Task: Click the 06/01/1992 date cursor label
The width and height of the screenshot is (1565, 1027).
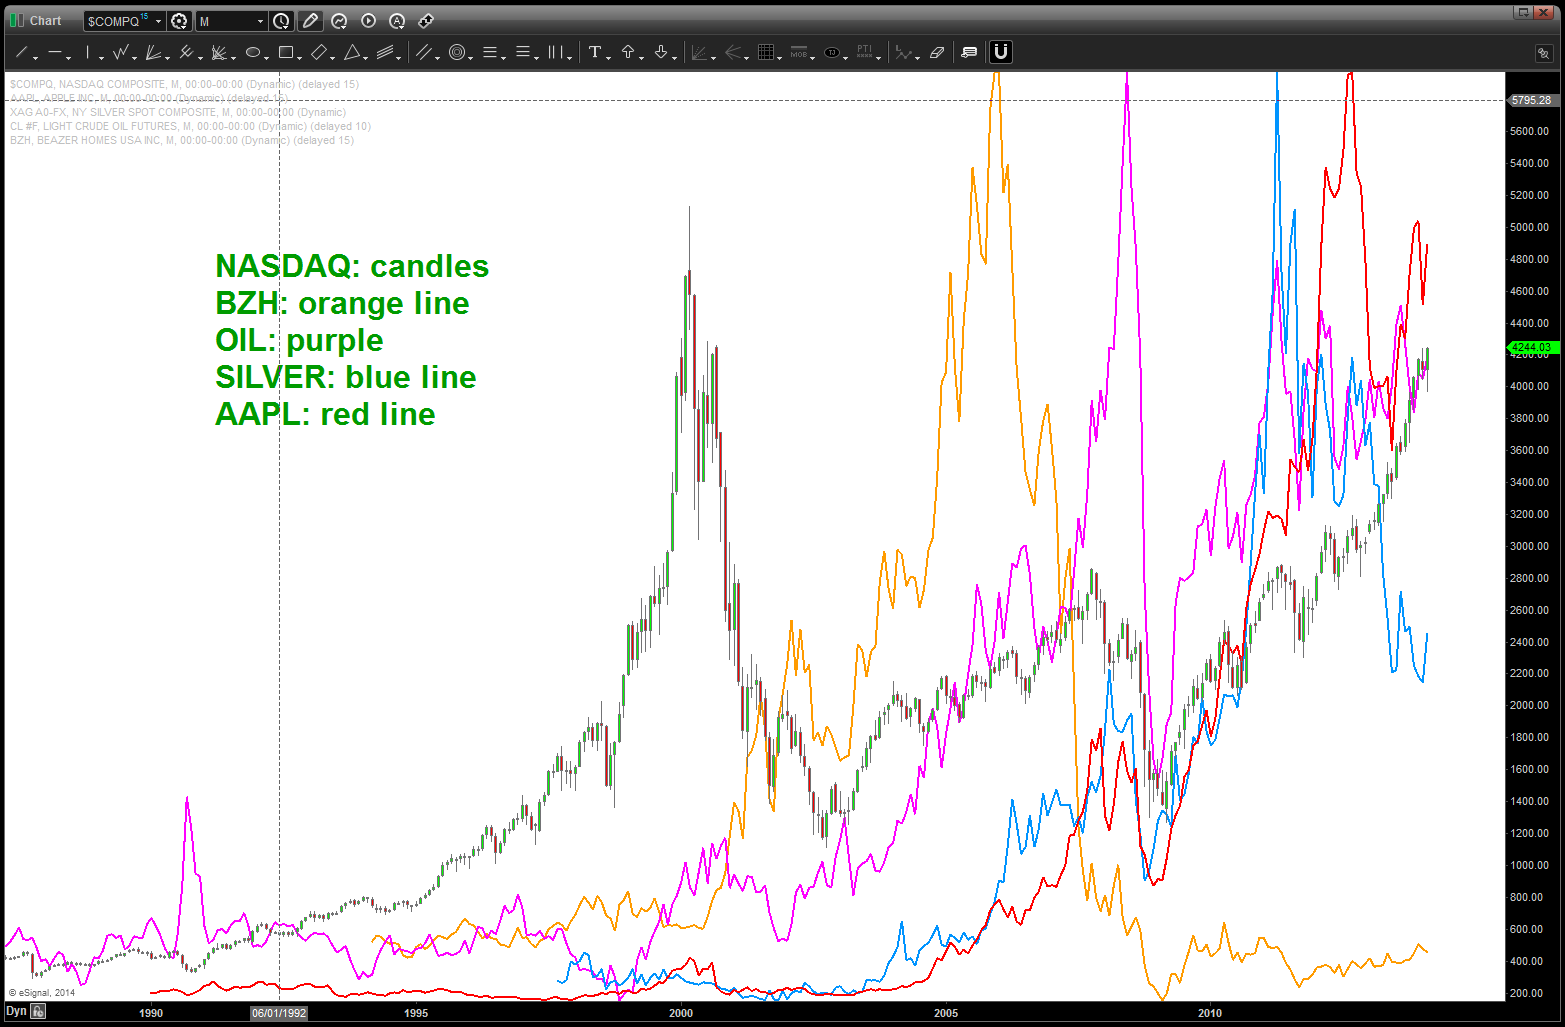Action: (x=279, y=1013)
